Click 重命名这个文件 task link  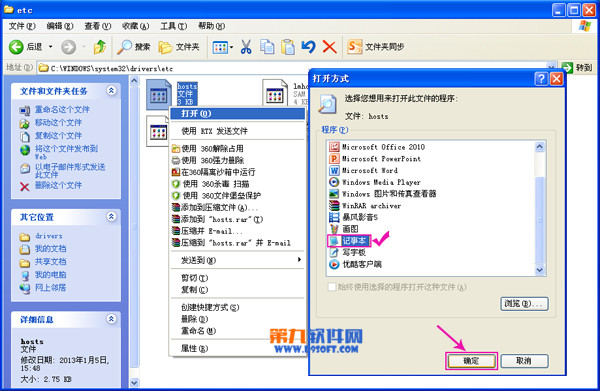[x=62, y=109]
